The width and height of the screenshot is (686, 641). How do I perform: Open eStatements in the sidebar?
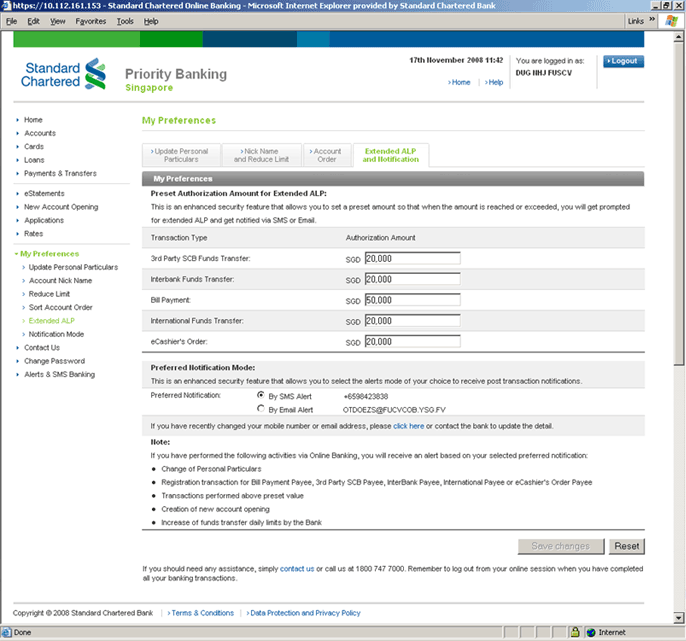tap(44, 193)
